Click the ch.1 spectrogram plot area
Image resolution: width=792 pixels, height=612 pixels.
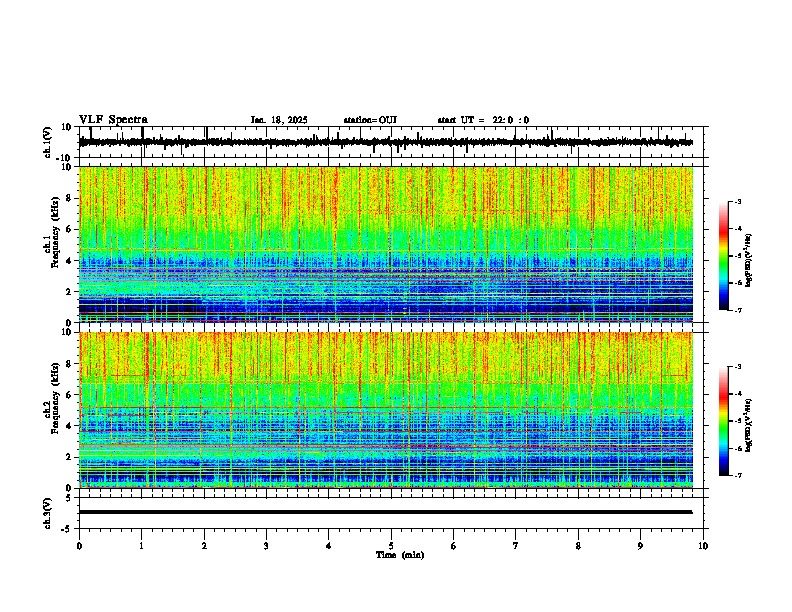[x=386, y=244]
